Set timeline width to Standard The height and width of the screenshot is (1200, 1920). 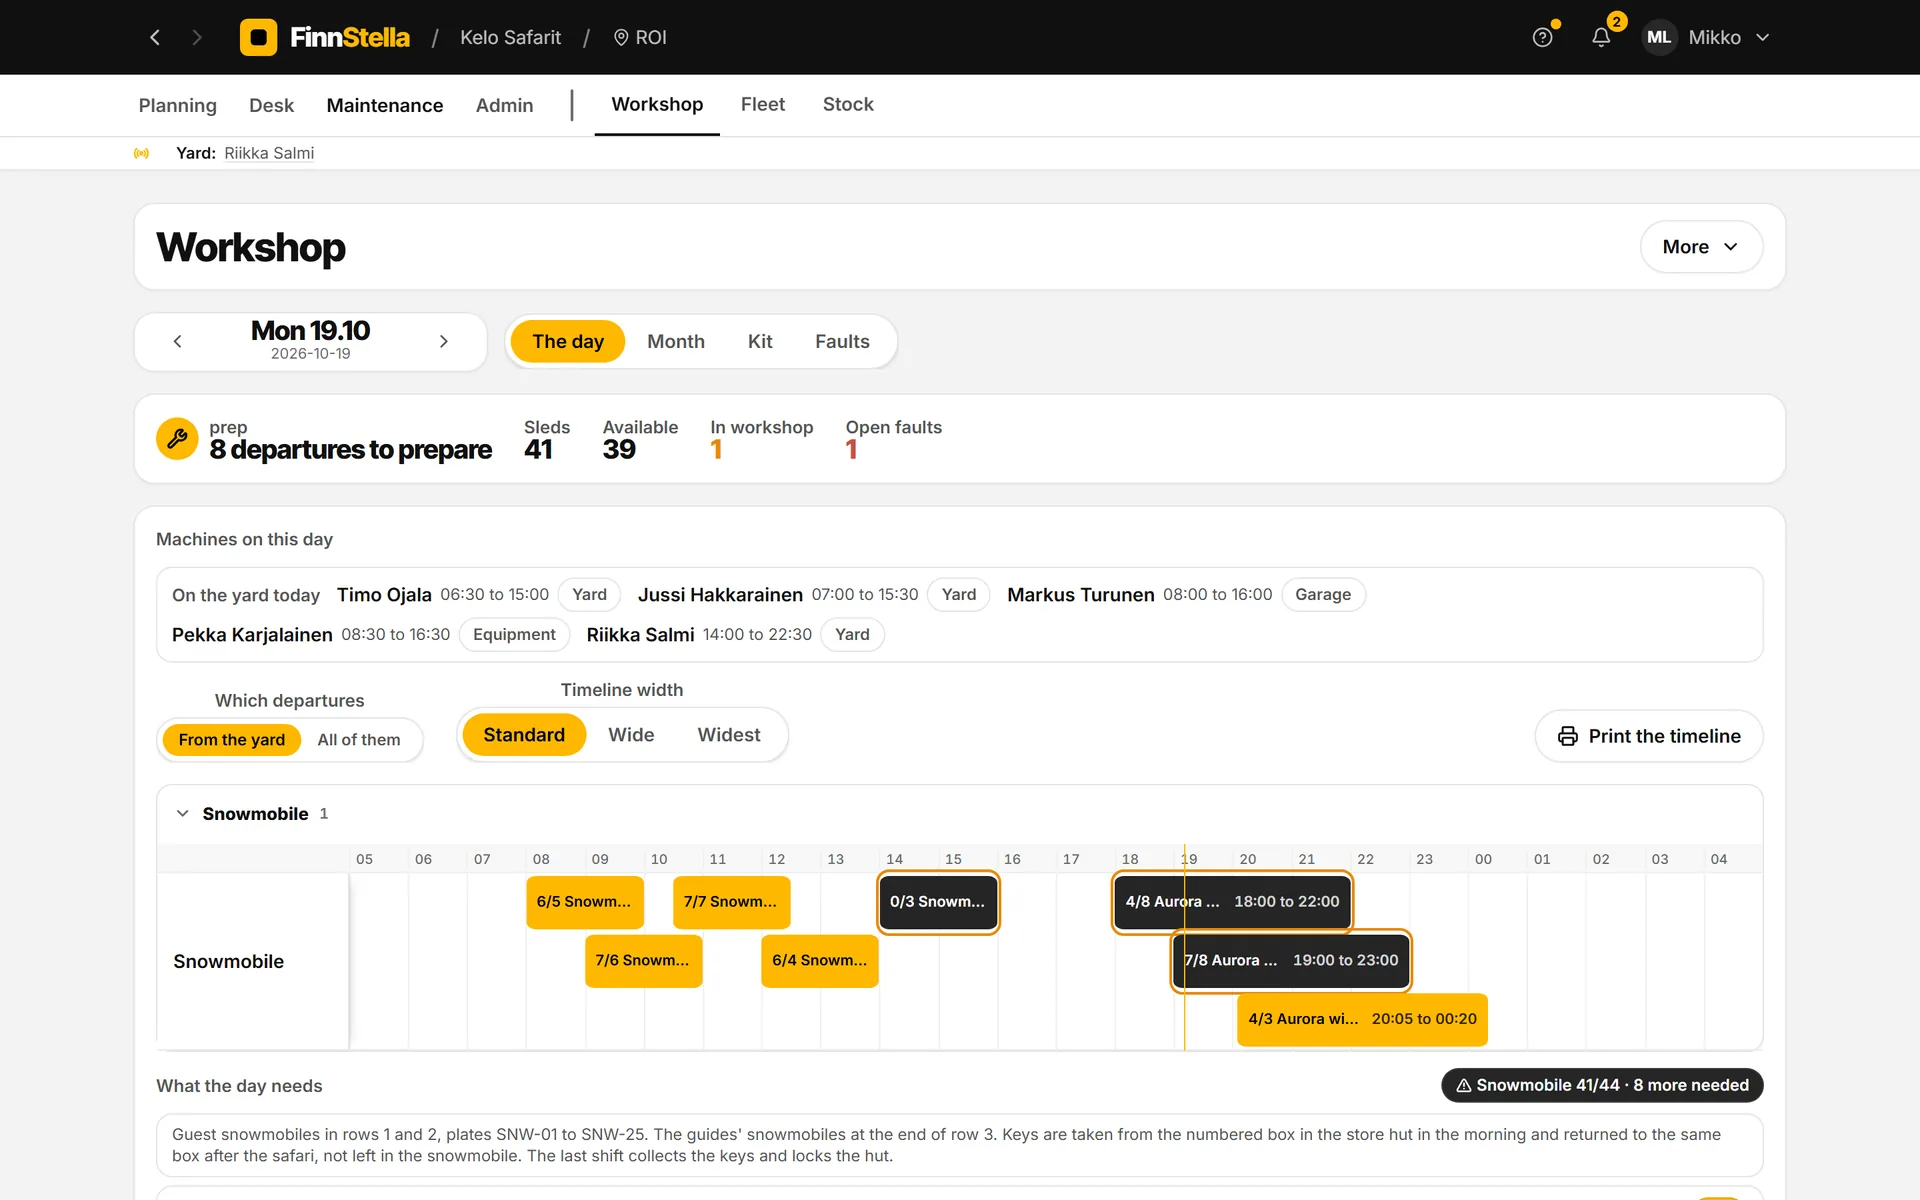point(524,735)
